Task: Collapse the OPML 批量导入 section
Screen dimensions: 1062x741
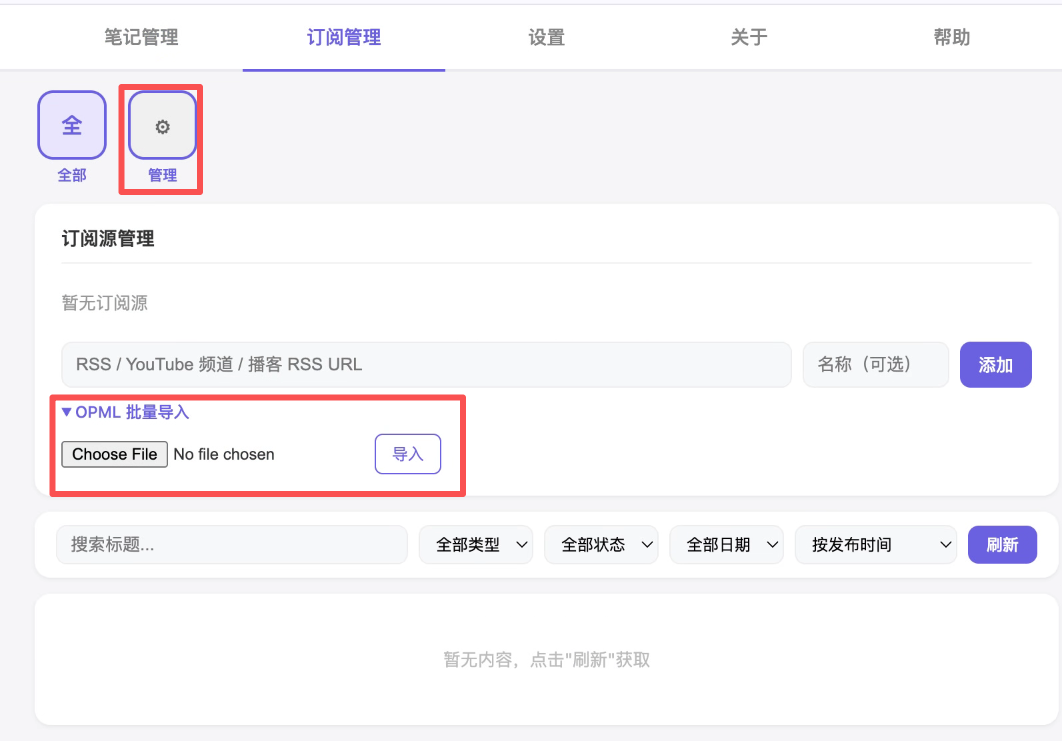Action: click(x=125, y=412)
